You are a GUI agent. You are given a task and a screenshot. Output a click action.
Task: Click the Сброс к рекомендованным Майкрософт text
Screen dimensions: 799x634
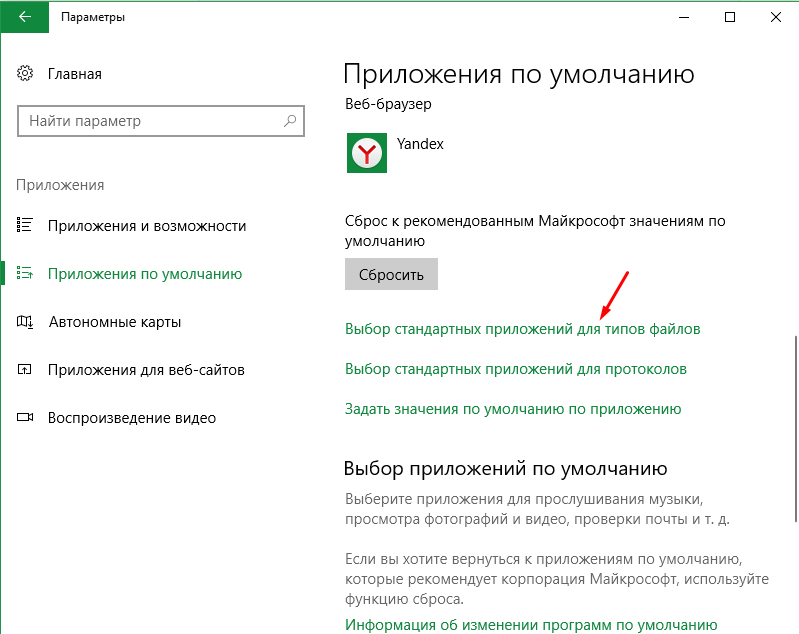535,231
